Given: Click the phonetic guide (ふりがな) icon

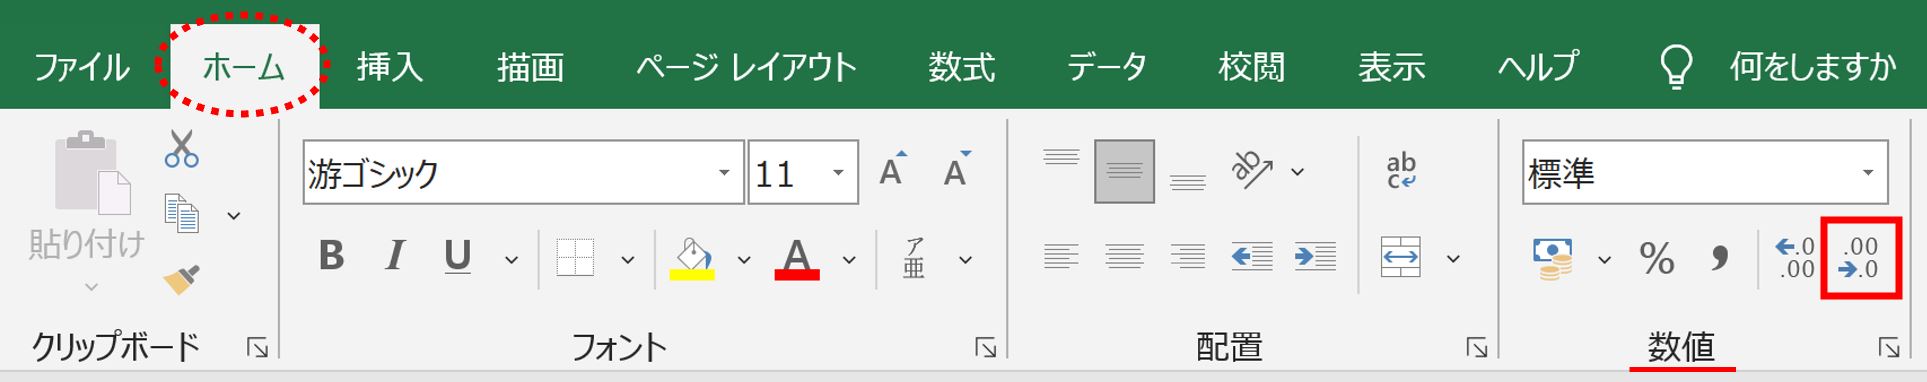Looking at the screenshot, I should (914, 258).
